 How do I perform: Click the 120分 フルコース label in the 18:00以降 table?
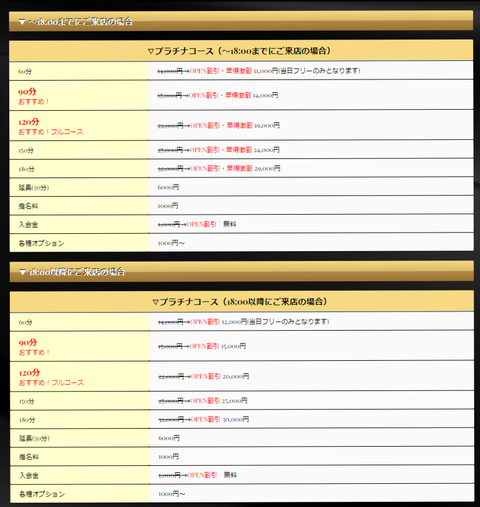[x=51, y=377]
